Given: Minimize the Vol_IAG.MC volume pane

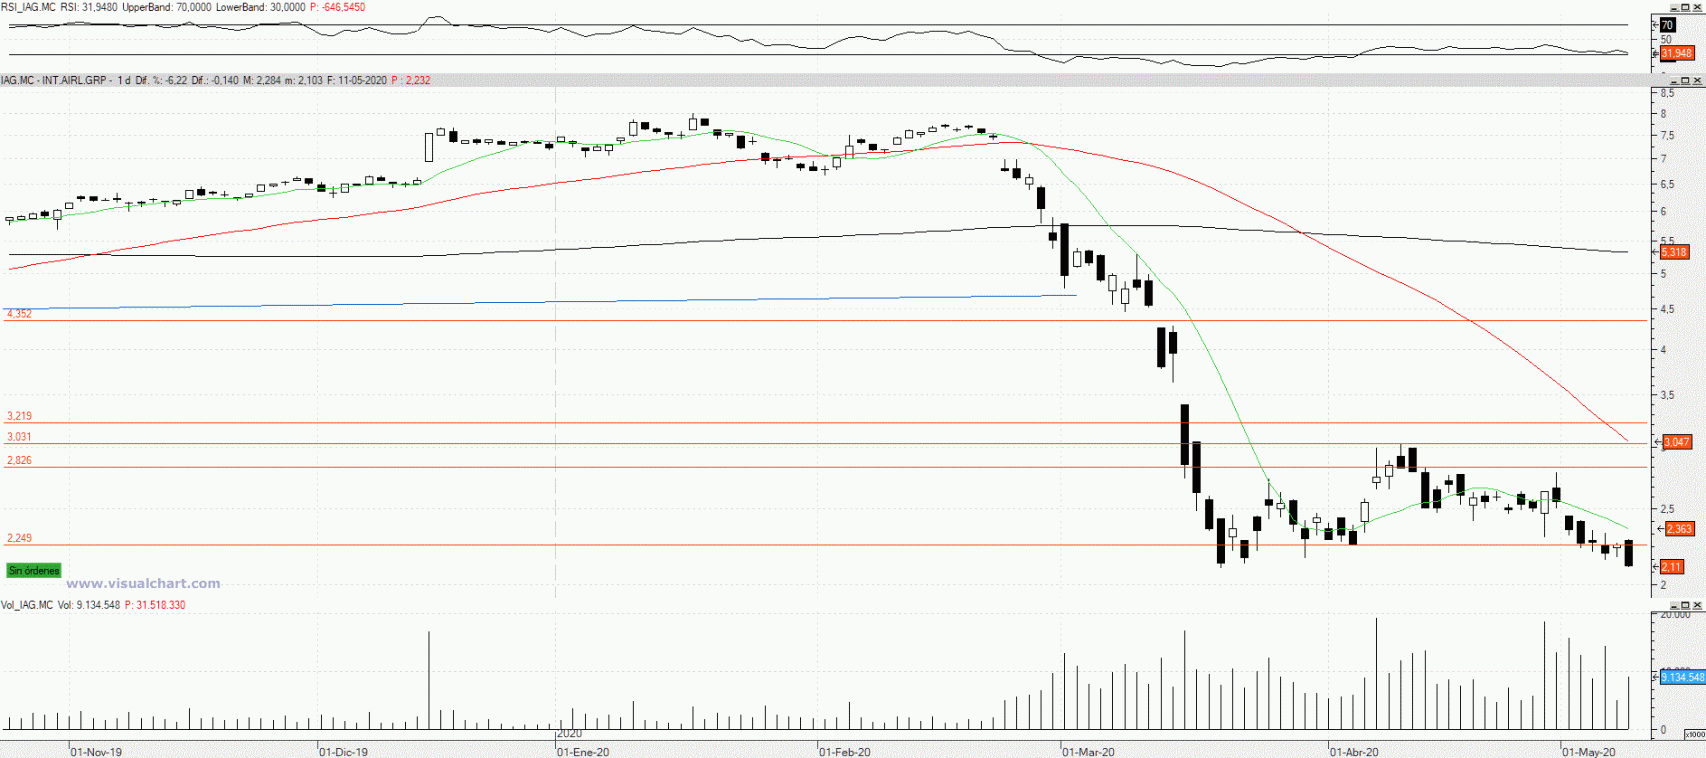Looking at the screenshot, I should click(x=1673, y=605).
